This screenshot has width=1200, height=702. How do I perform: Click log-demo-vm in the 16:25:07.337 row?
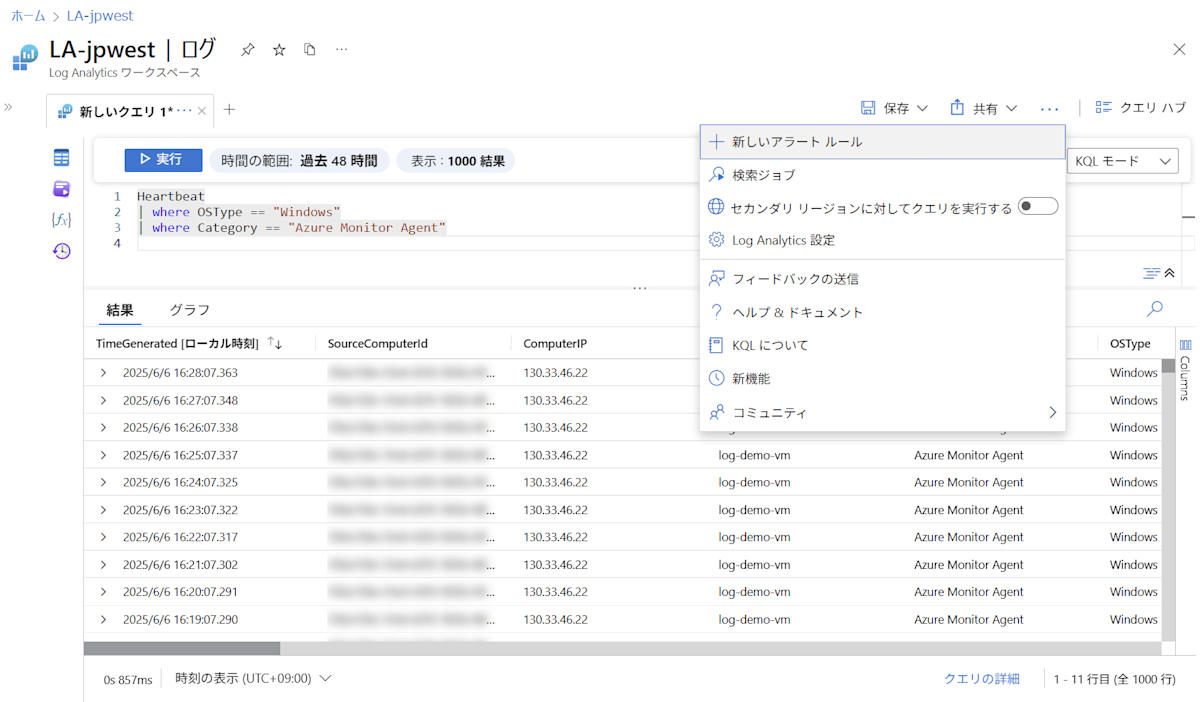coord(754,455)
